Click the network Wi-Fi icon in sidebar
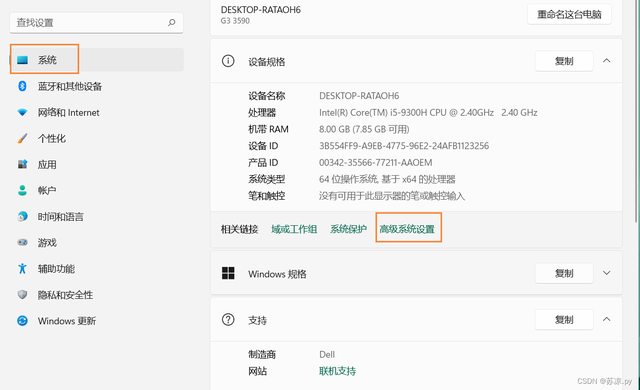This screenshot has width=640, height=390. [x=22, y=112]
